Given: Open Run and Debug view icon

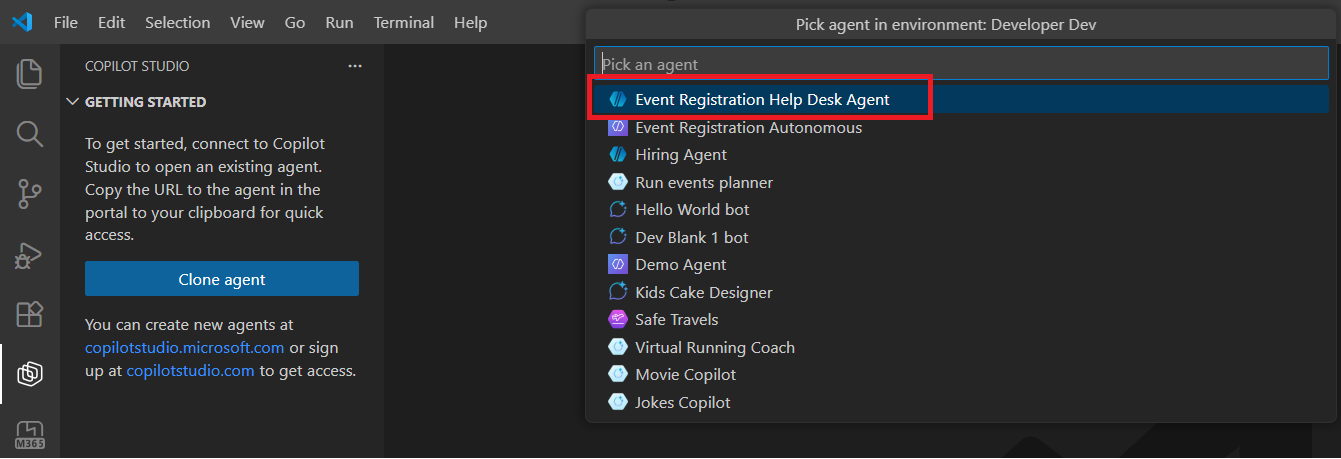Looking at the screenshot, I should click(30, 254).
